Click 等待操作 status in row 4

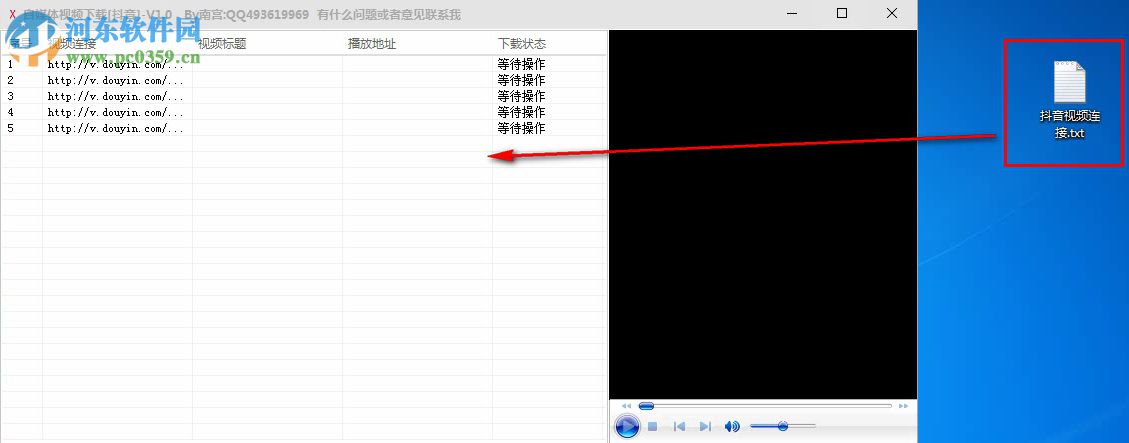(521, 112)
